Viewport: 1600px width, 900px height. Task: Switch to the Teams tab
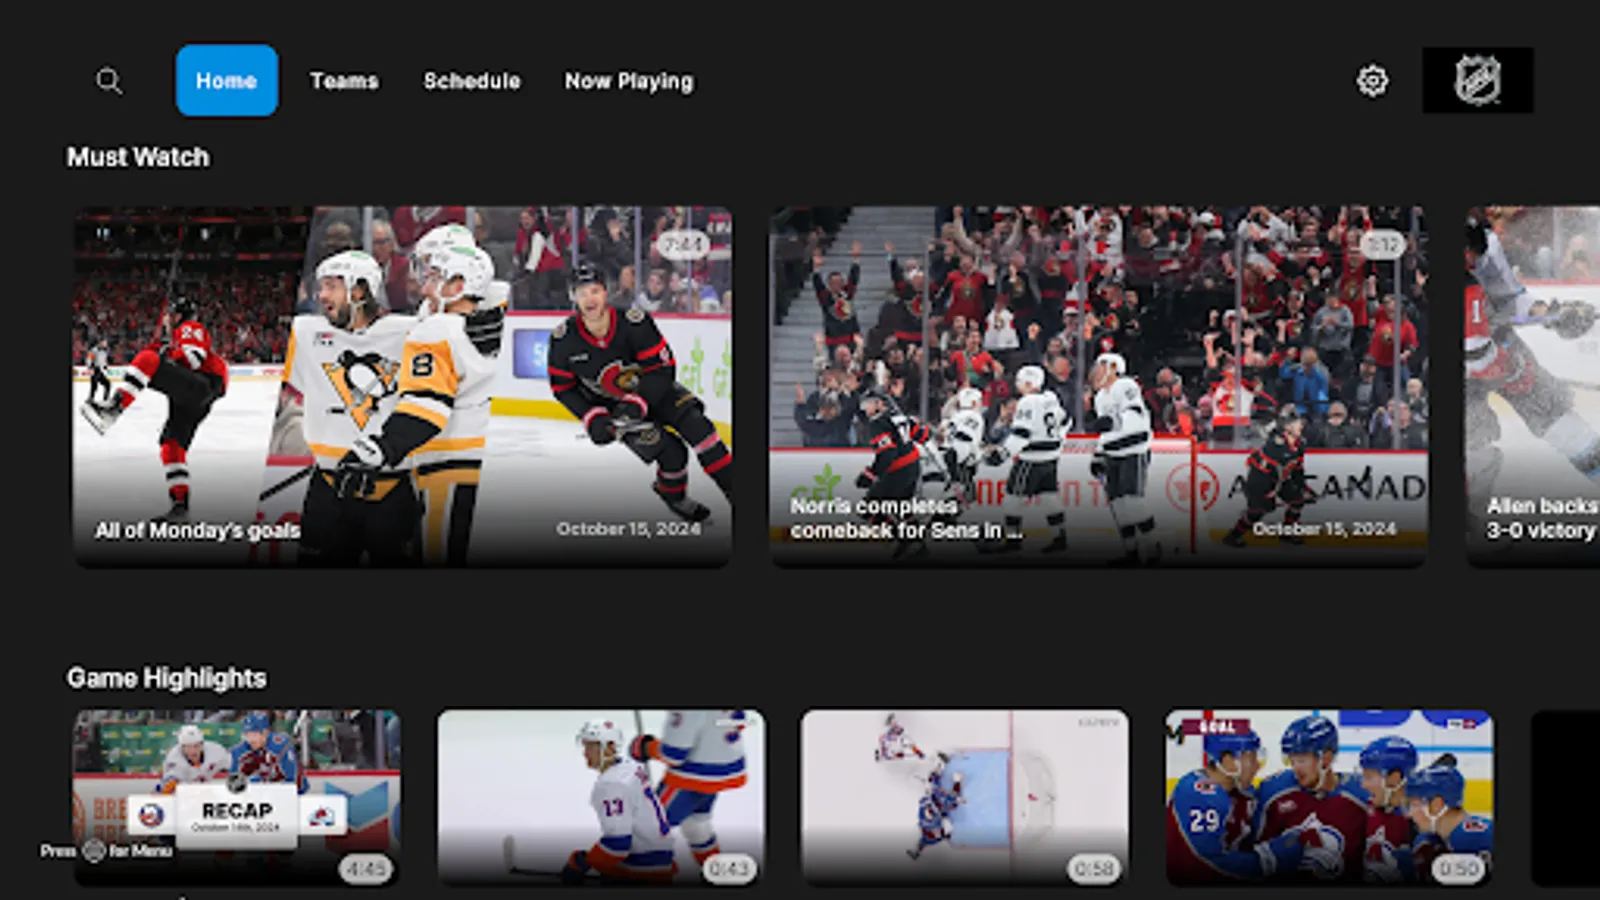pos(344,81)
